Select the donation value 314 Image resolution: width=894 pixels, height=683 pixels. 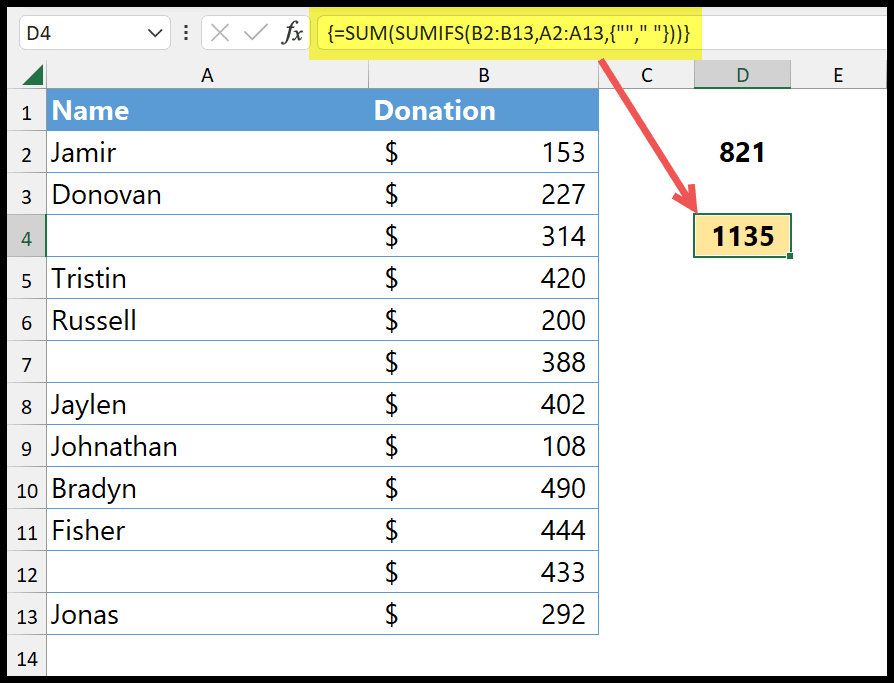tap(483, 236)
